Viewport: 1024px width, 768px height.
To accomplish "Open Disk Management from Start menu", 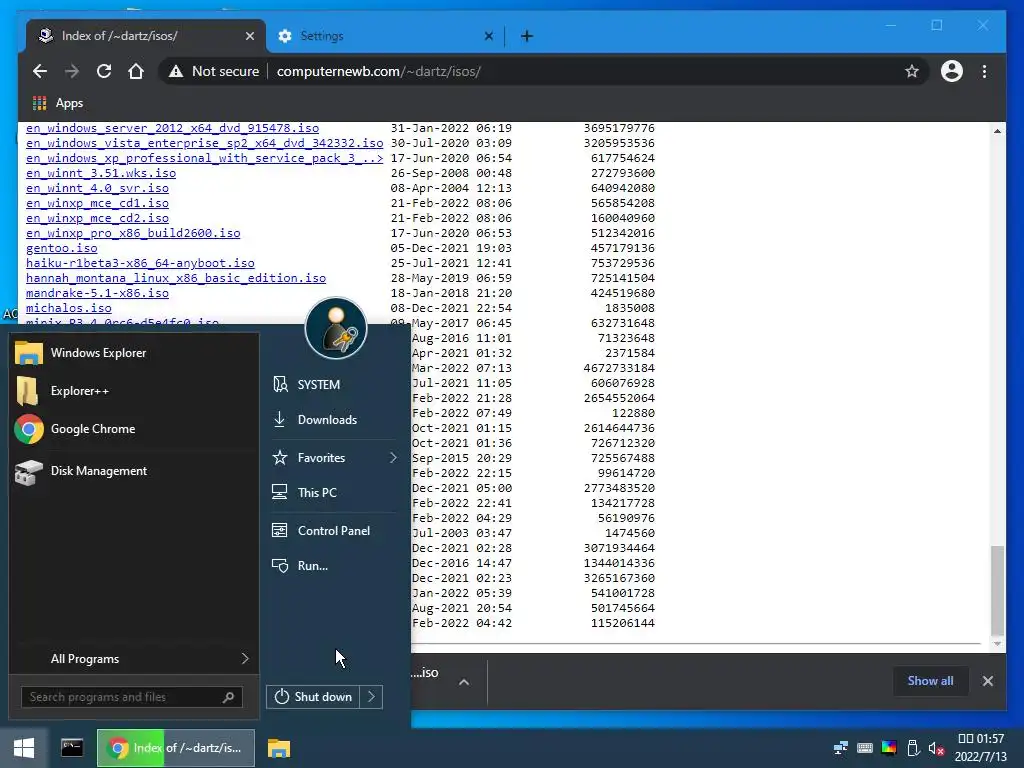I will click(134, 471).
